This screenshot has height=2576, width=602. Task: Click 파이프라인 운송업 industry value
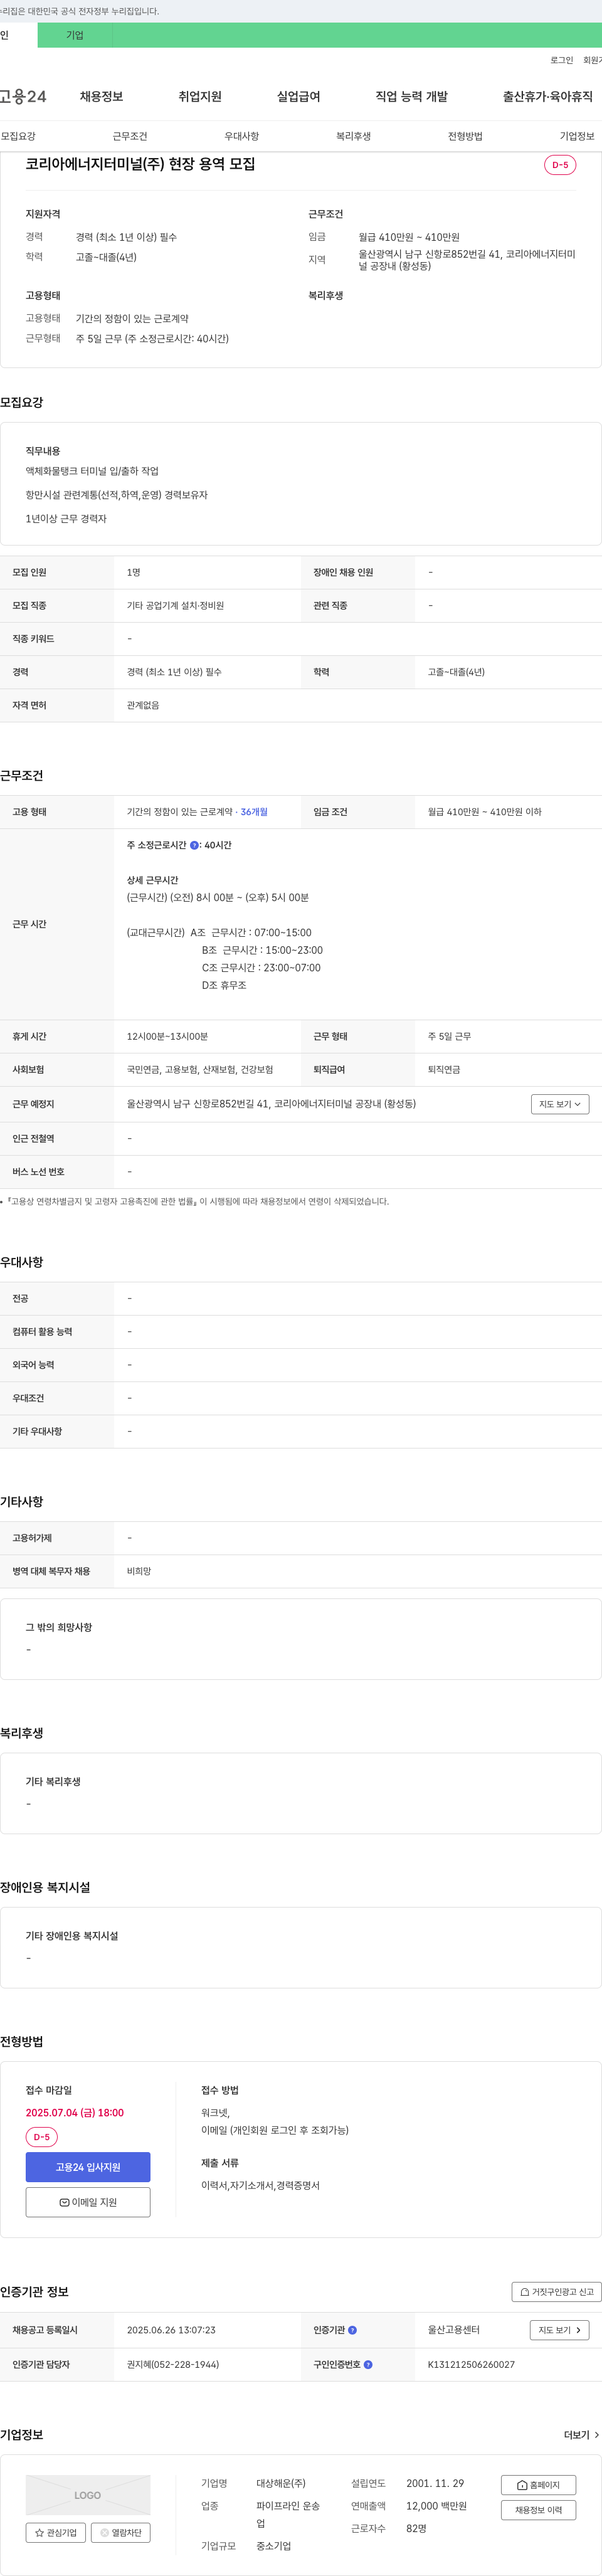(x=288, y=2515)
